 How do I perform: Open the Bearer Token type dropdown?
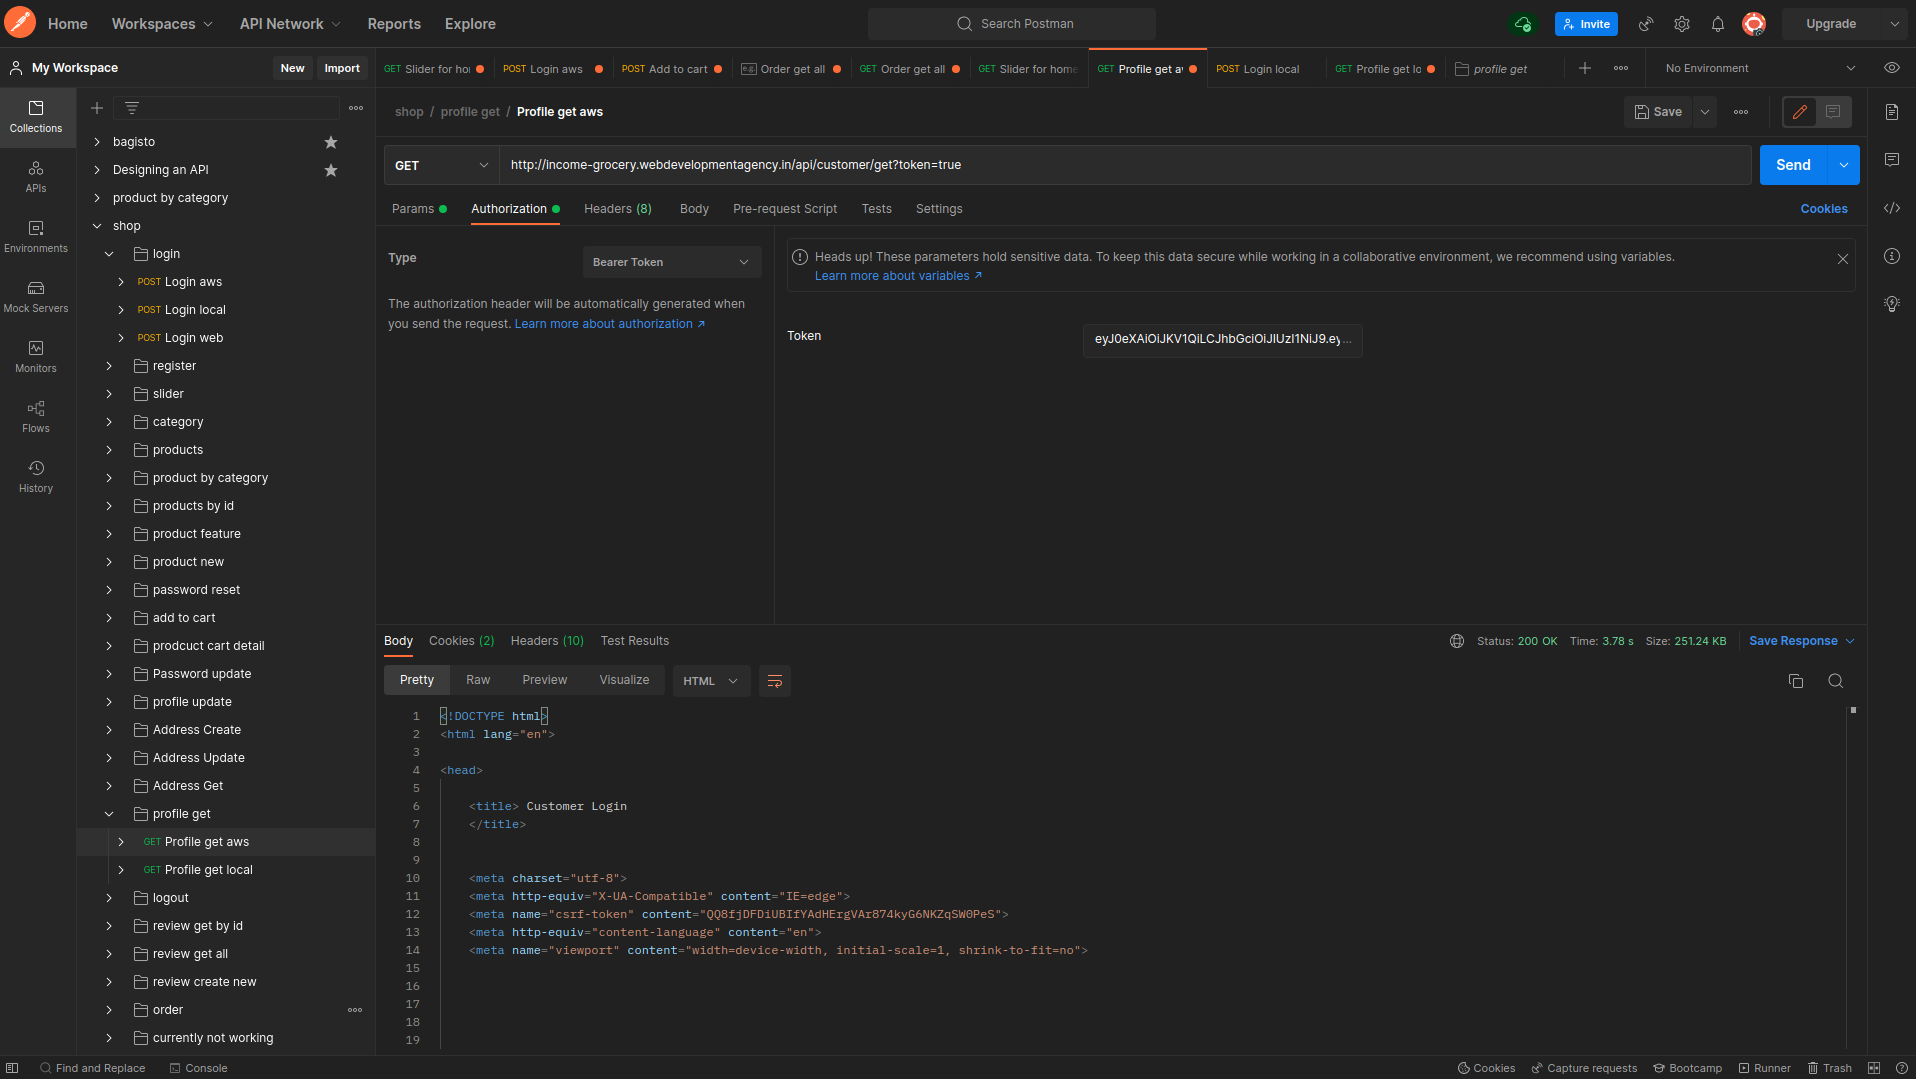[671, 262]
